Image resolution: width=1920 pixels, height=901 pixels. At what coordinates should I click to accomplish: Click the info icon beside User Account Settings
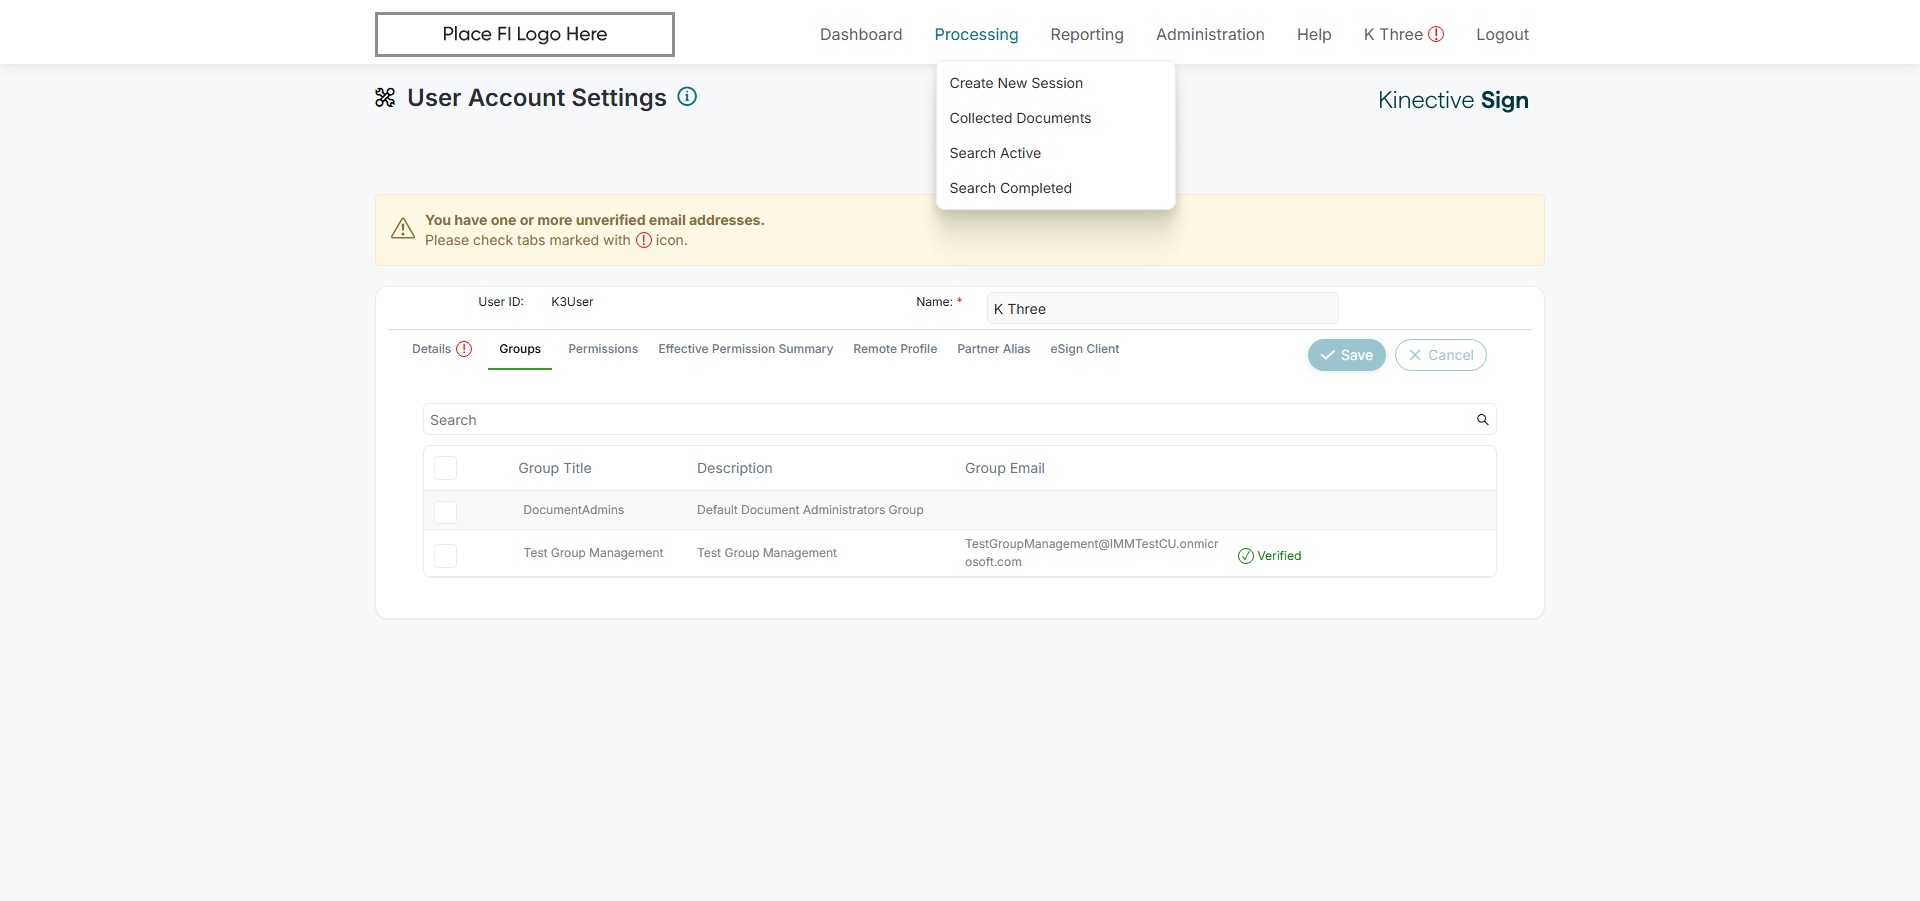coord(687,97)
